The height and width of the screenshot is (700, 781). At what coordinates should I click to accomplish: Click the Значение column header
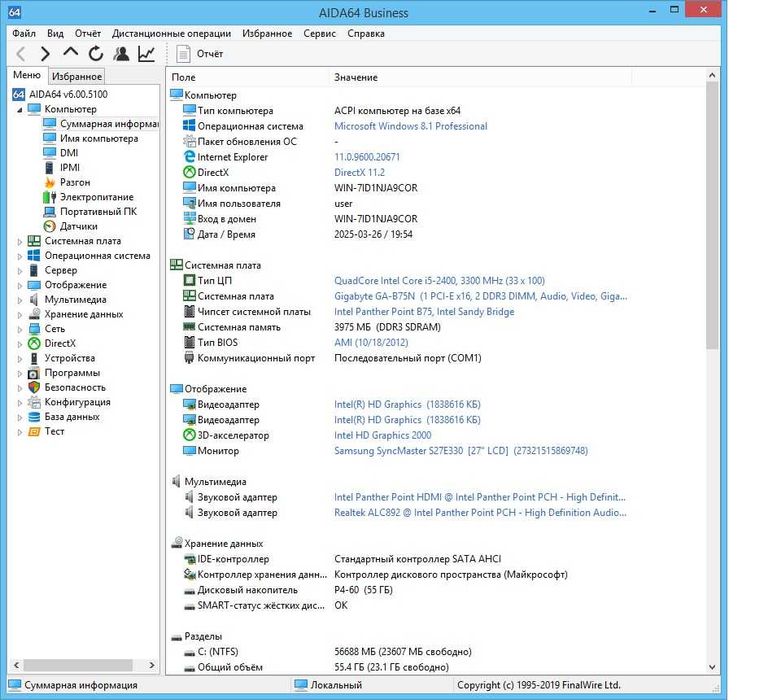481,77
